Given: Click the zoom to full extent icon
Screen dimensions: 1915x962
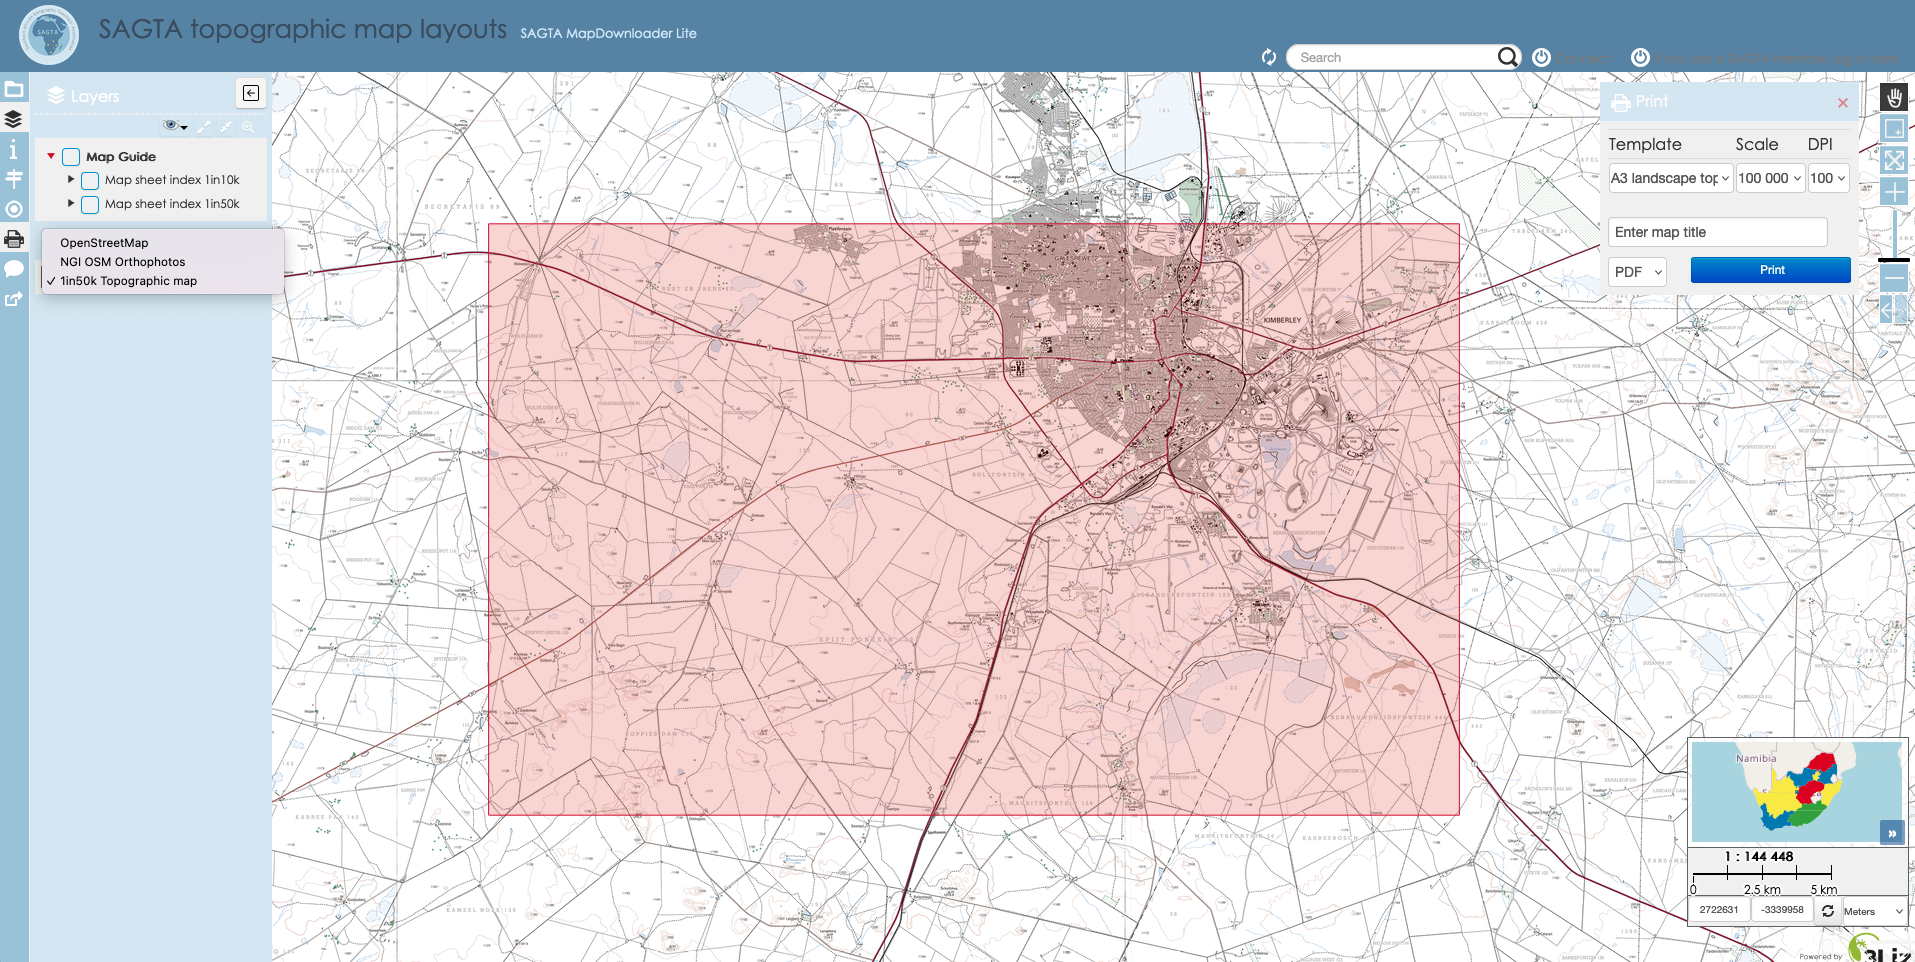Looking at the screenshot, I should [1893, 159].
